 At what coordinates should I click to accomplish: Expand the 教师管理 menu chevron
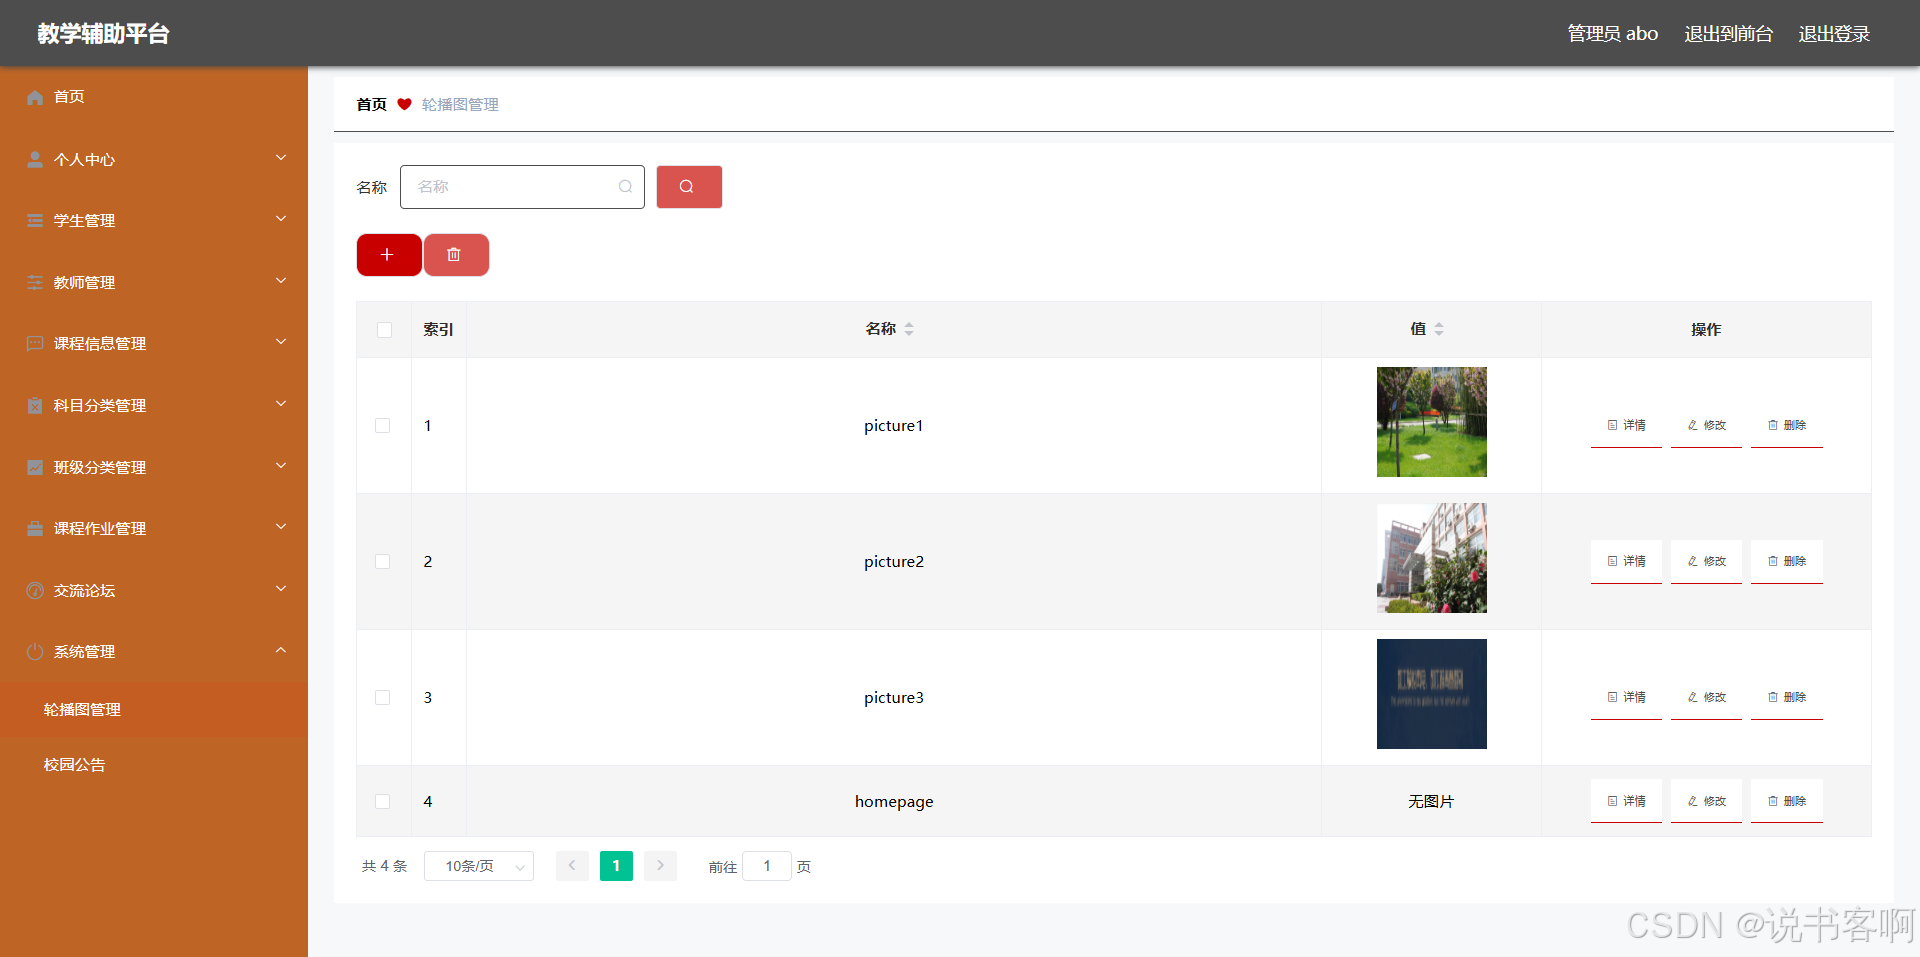point(281,281)
